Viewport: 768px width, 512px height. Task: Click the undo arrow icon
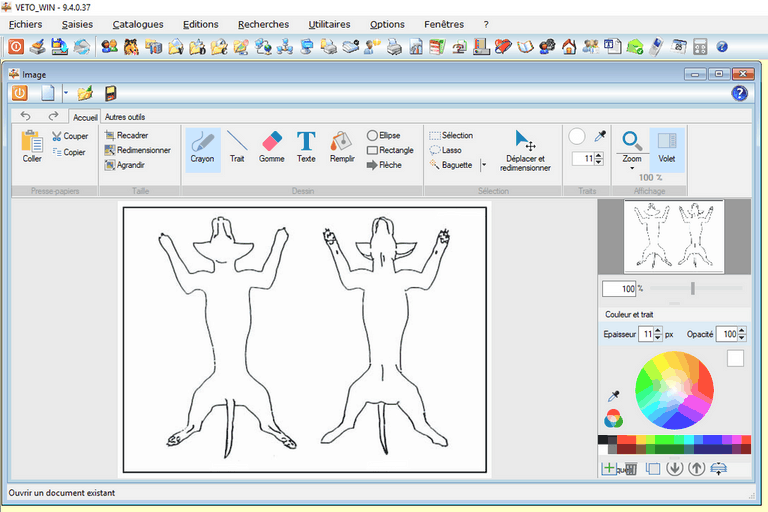coord(26,116)
